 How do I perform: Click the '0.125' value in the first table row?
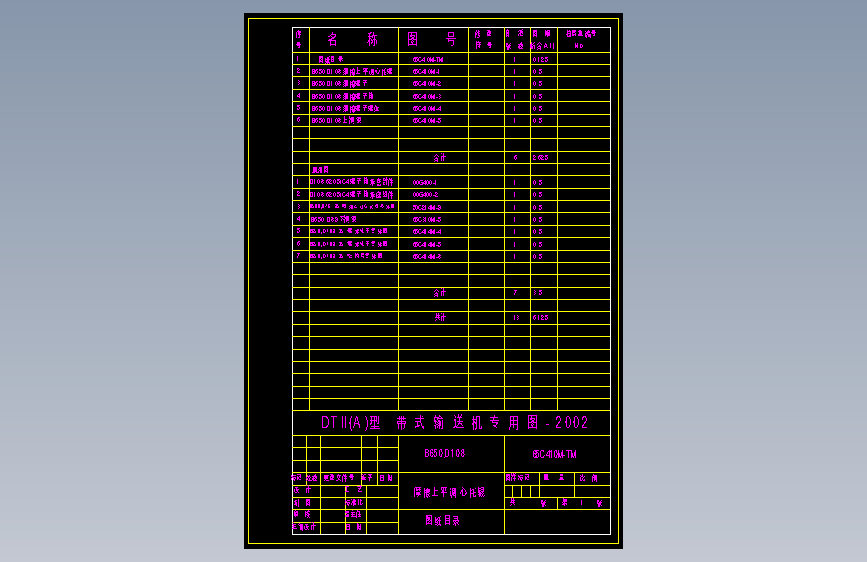[540, 59]
